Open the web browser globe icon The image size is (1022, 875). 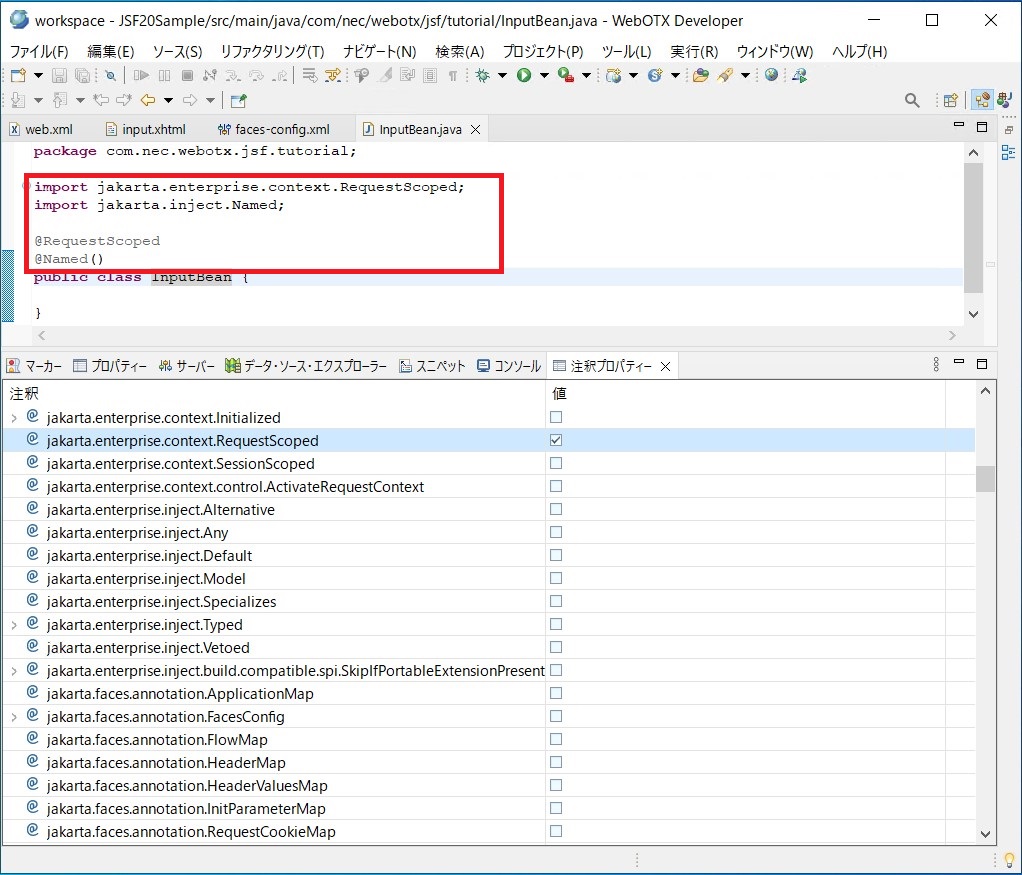771,76
